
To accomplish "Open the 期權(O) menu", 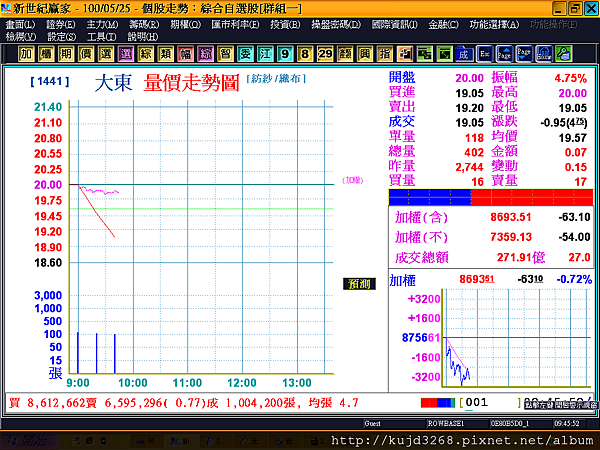I will pos(186,24).
